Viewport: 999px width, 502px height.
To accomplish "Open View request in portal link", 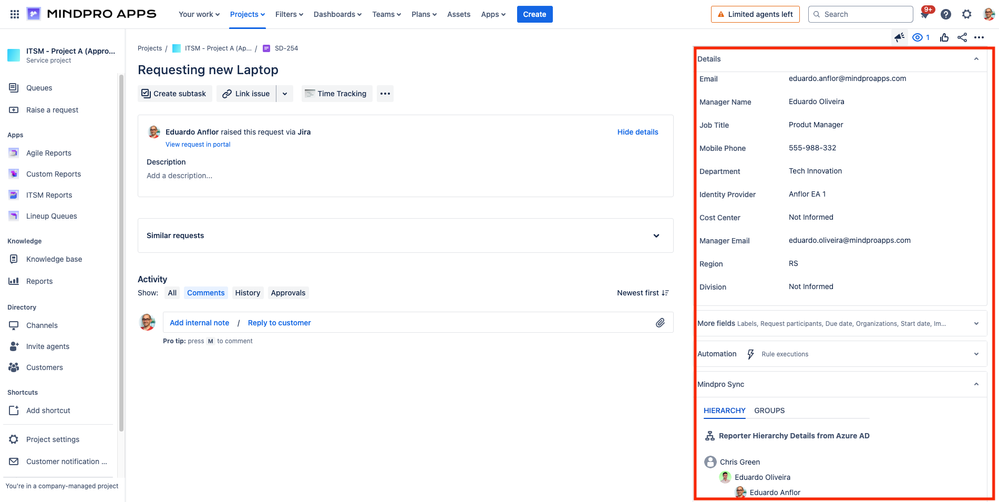I will tap(198, 145).
